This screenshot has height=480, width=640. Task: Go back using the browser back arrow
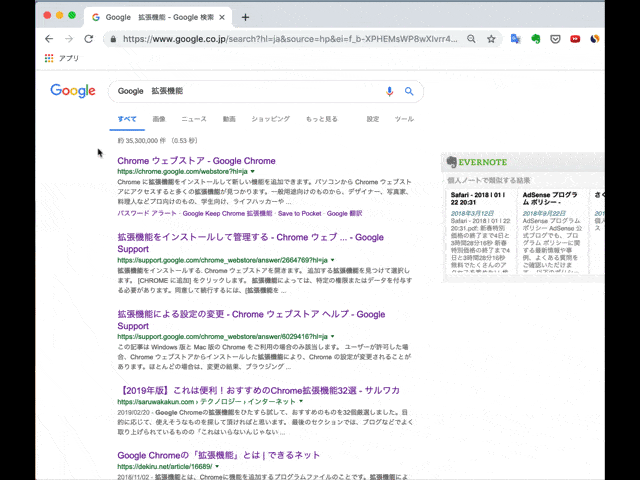tap(49, 39)
